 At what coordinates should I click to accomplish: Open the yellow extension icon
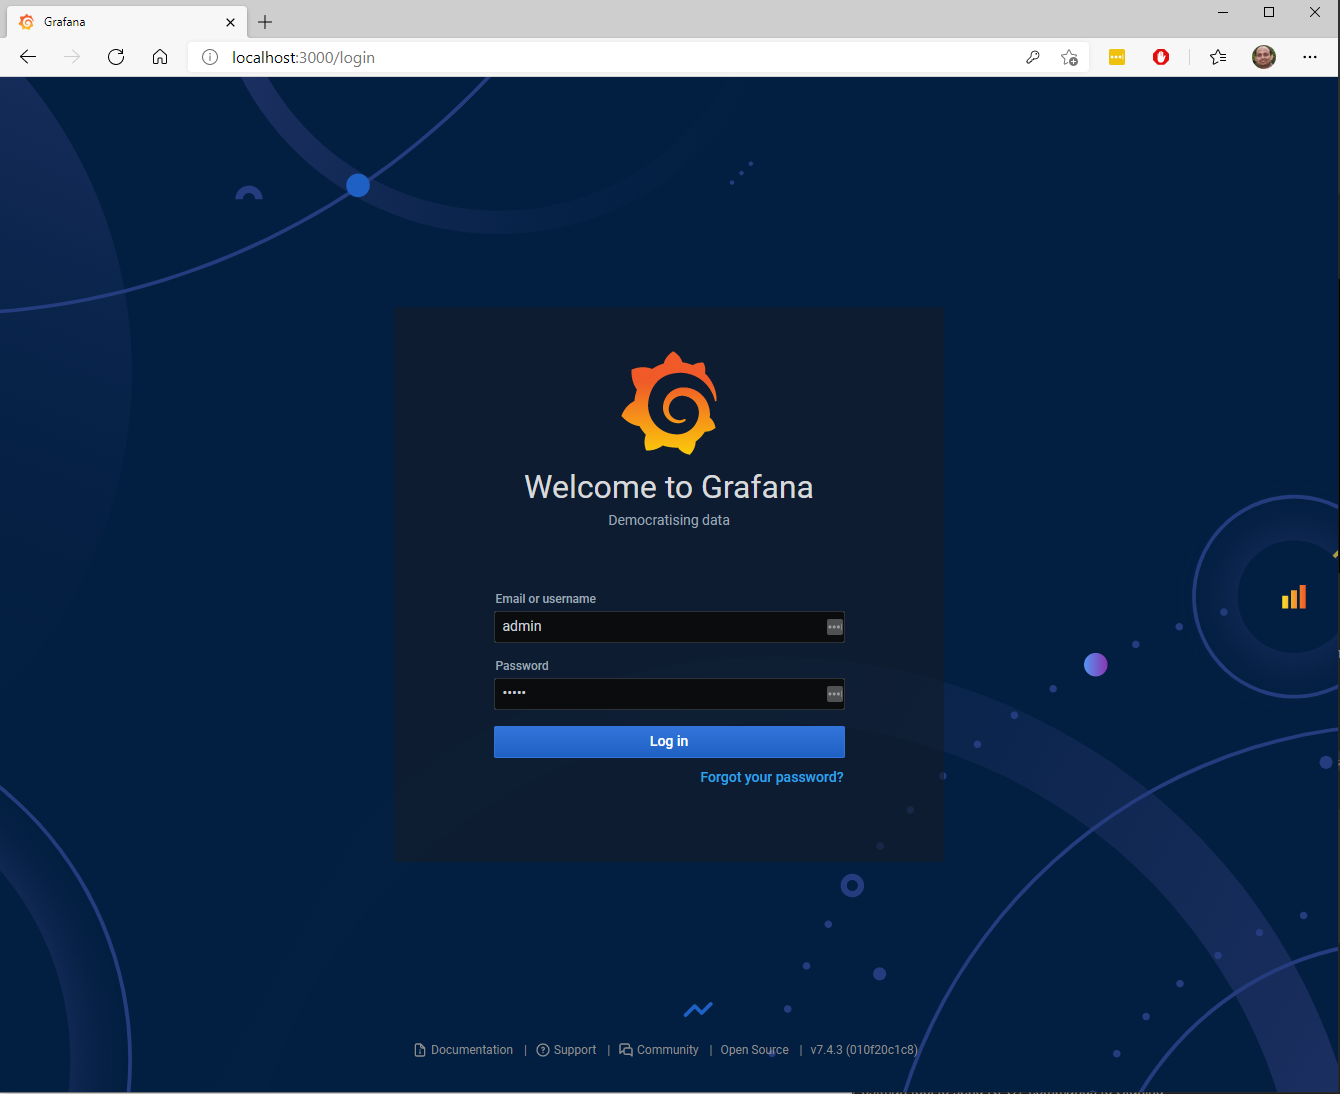[1117, 57]
